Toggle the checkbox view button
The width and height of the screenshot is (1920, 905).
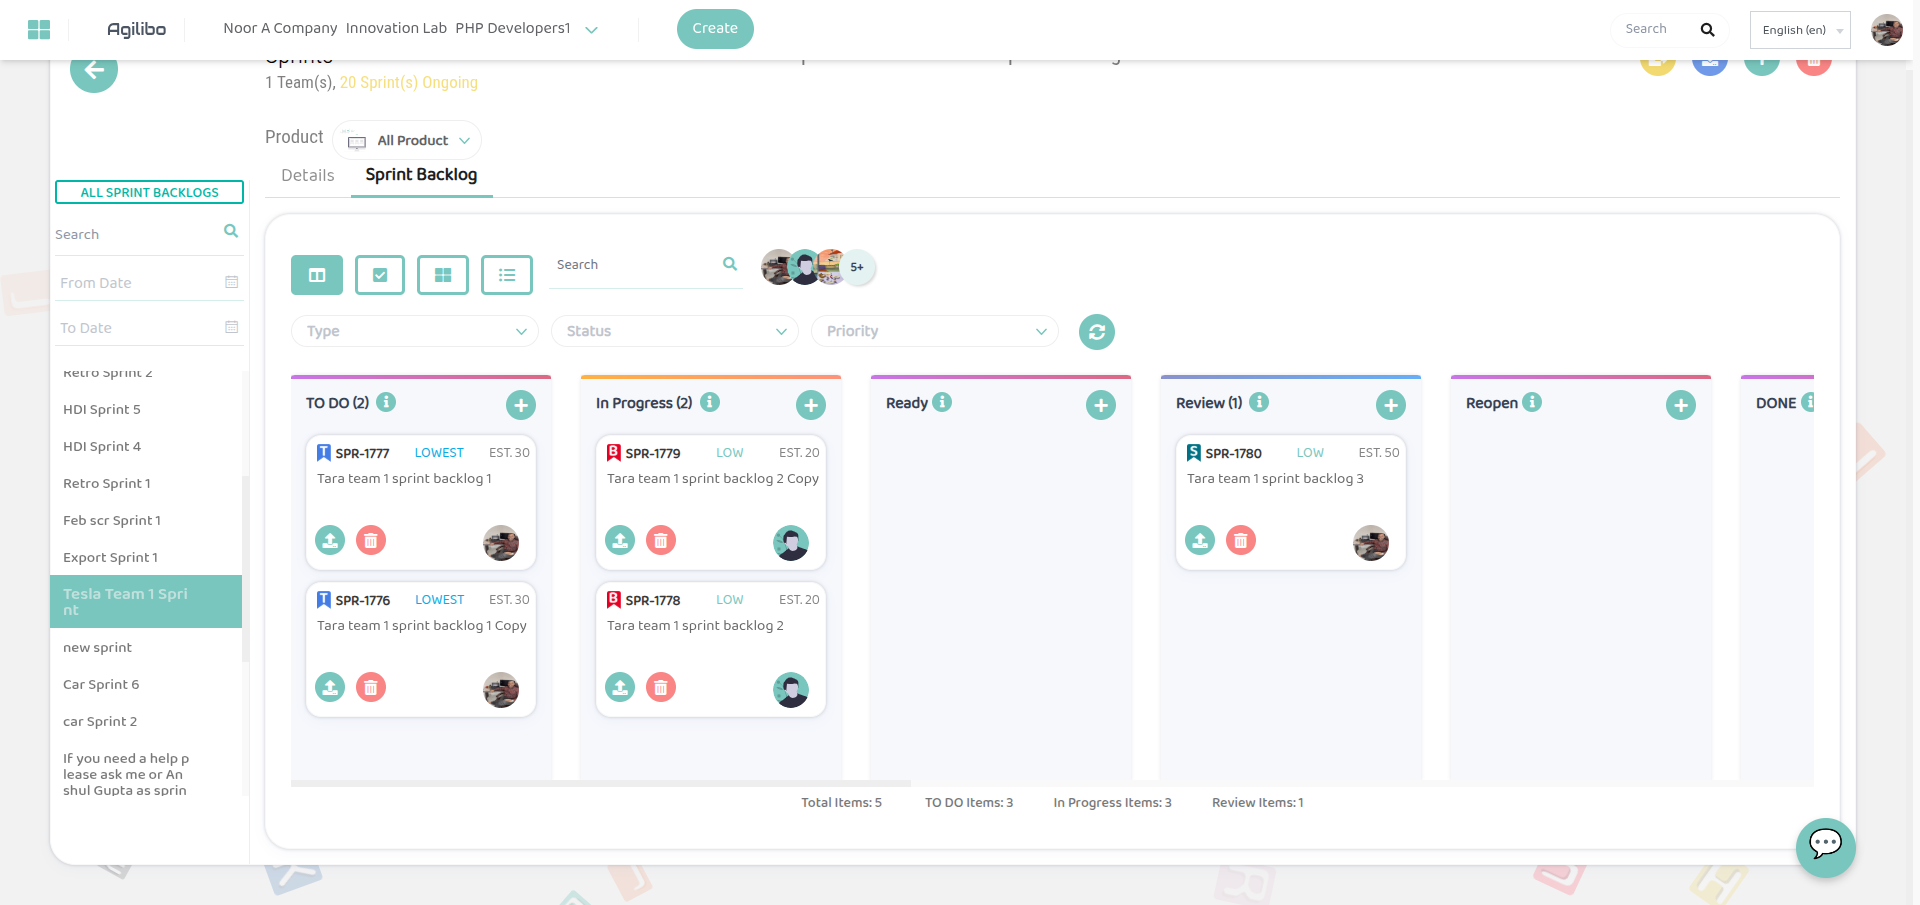pos(380,275)
